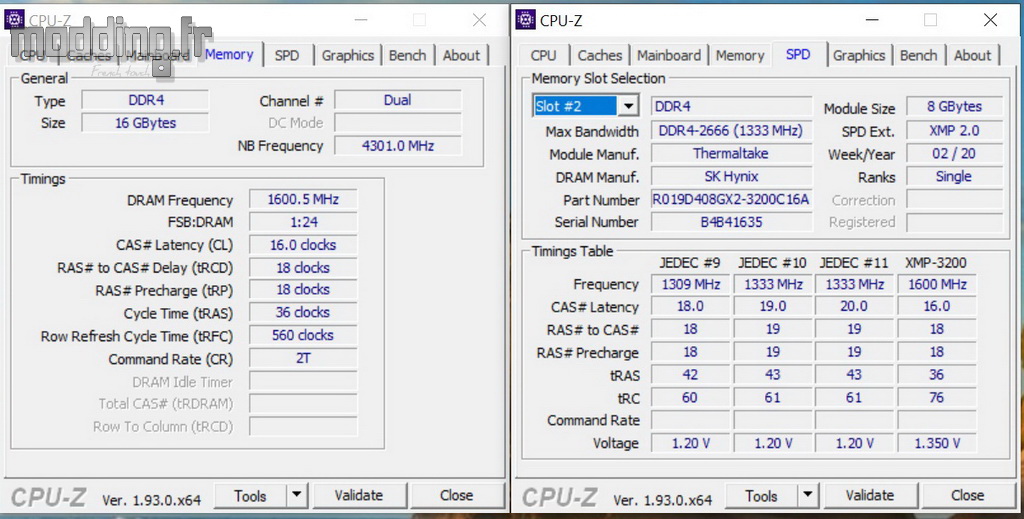Open the Slot #2 memory slot dropdown
Image resolution: width=1024 pixels, height=519 pixels.
(x=628, y=106)
